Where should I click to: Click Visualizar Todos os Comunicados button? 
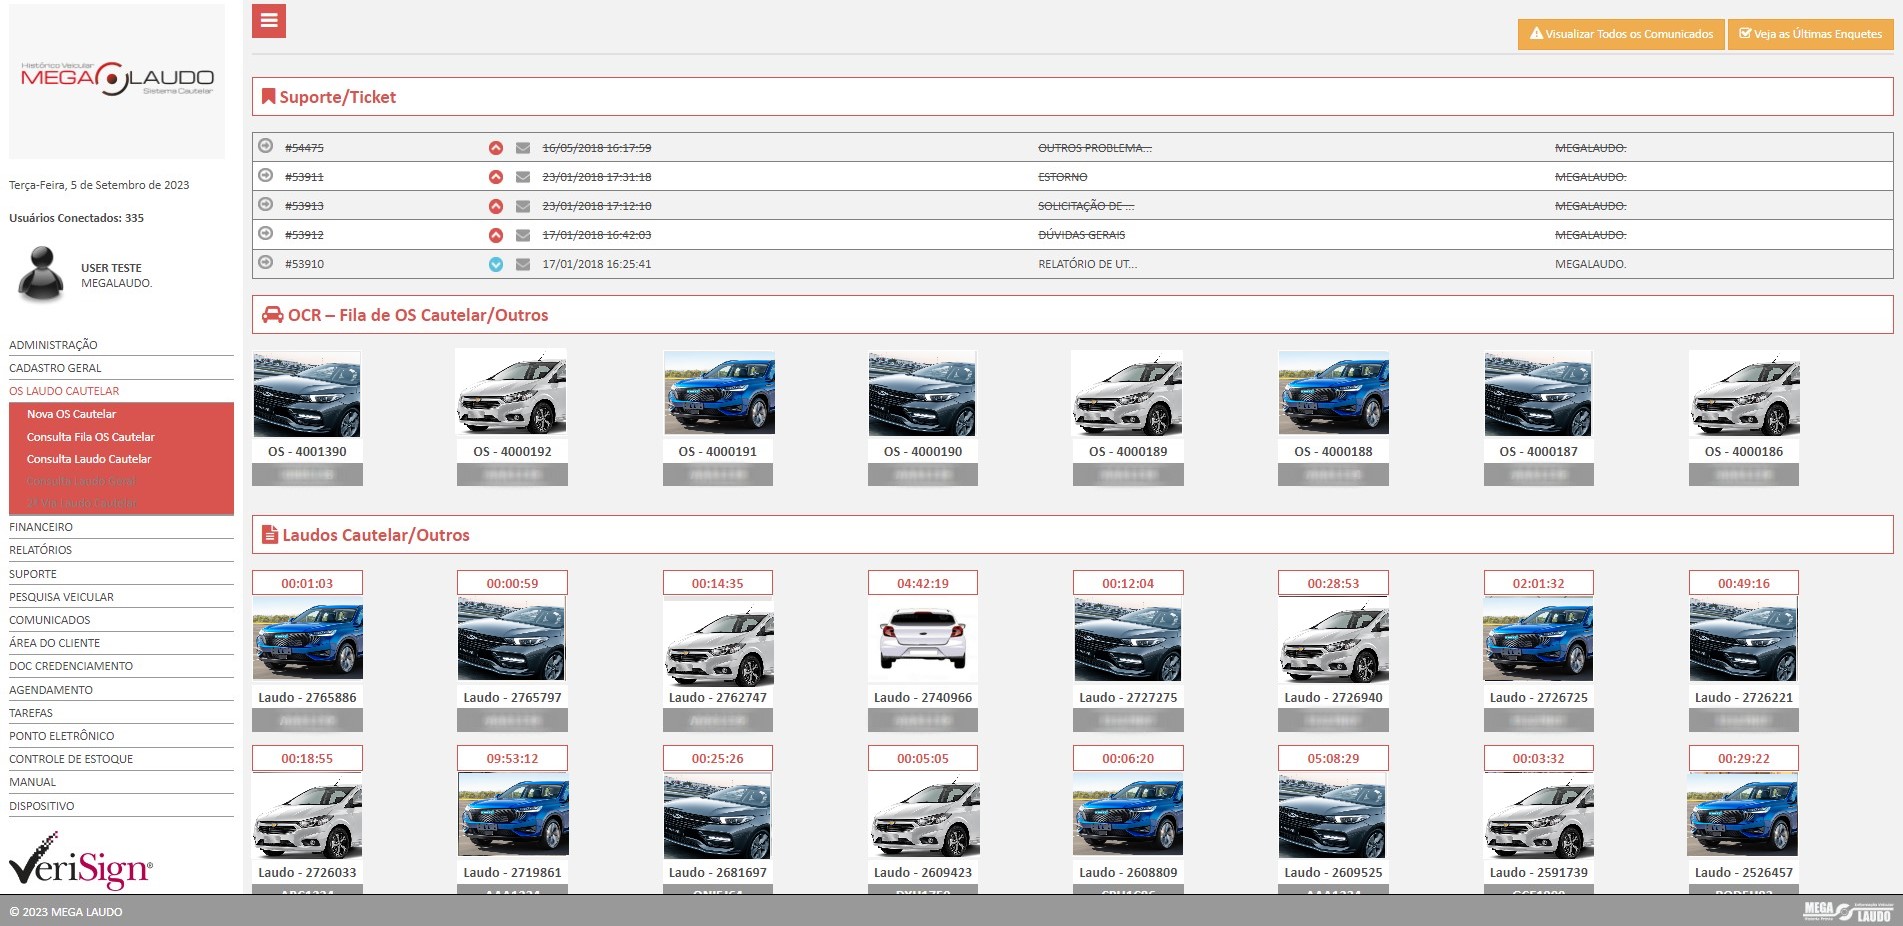pos(1620,34)
